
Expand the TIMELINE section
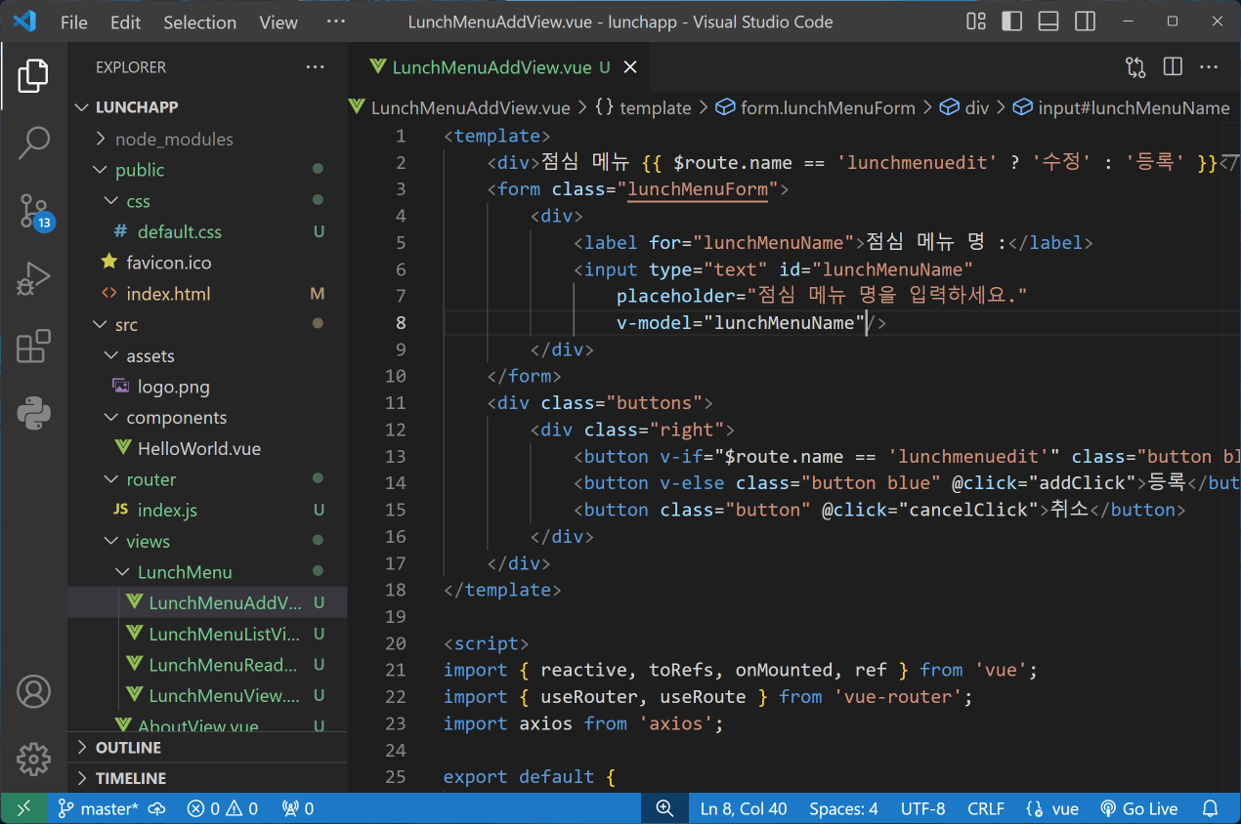208,778
